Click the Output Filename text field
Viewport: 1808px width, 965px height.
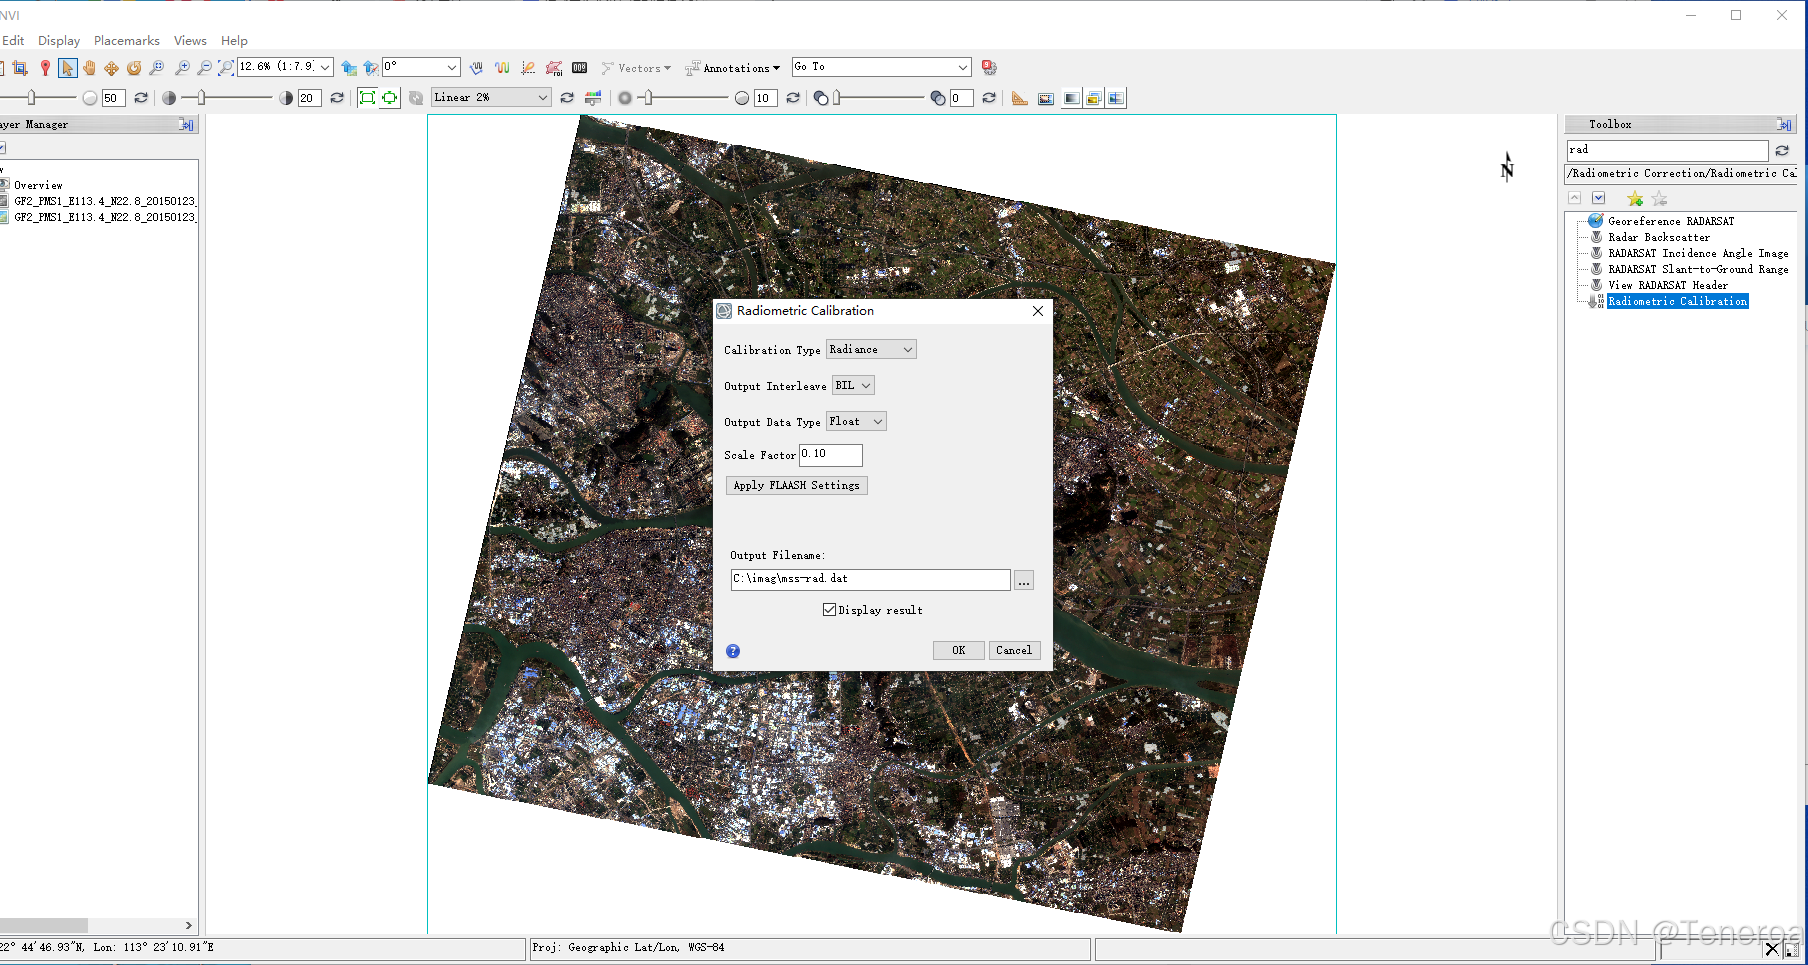tap(870, 580)
